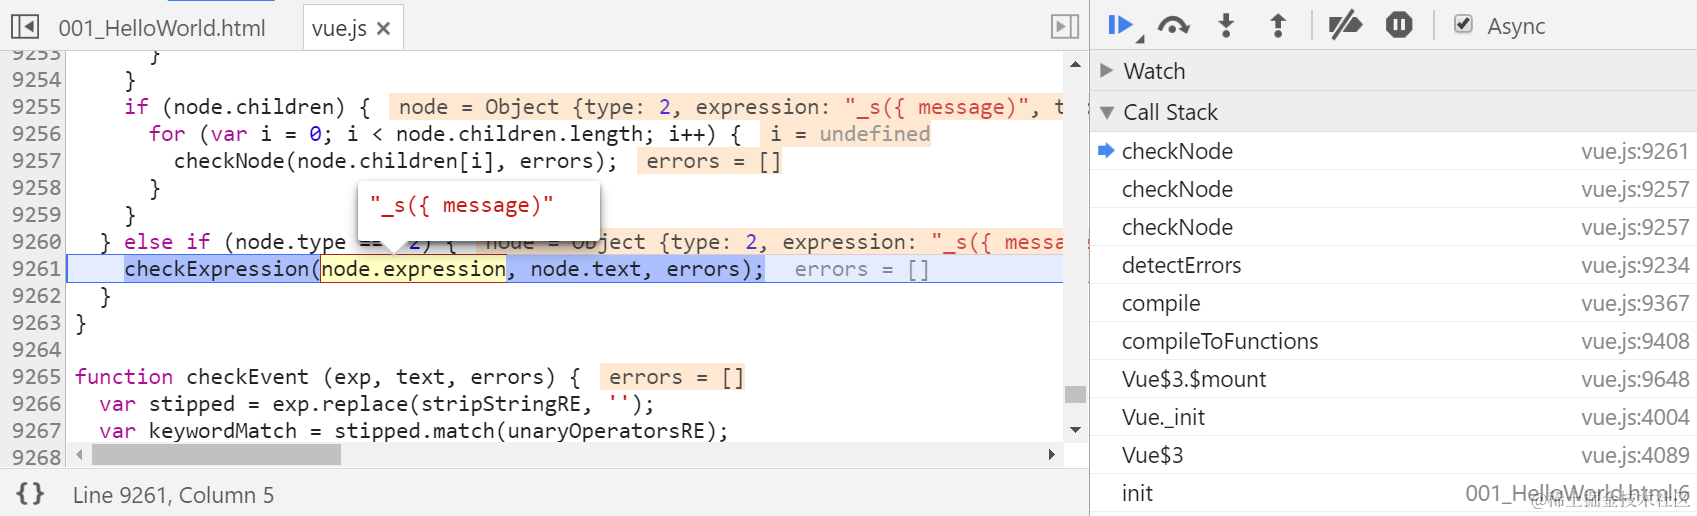
Task: Select detectErrors call stack frame
Action: (x=1393, y=265)
